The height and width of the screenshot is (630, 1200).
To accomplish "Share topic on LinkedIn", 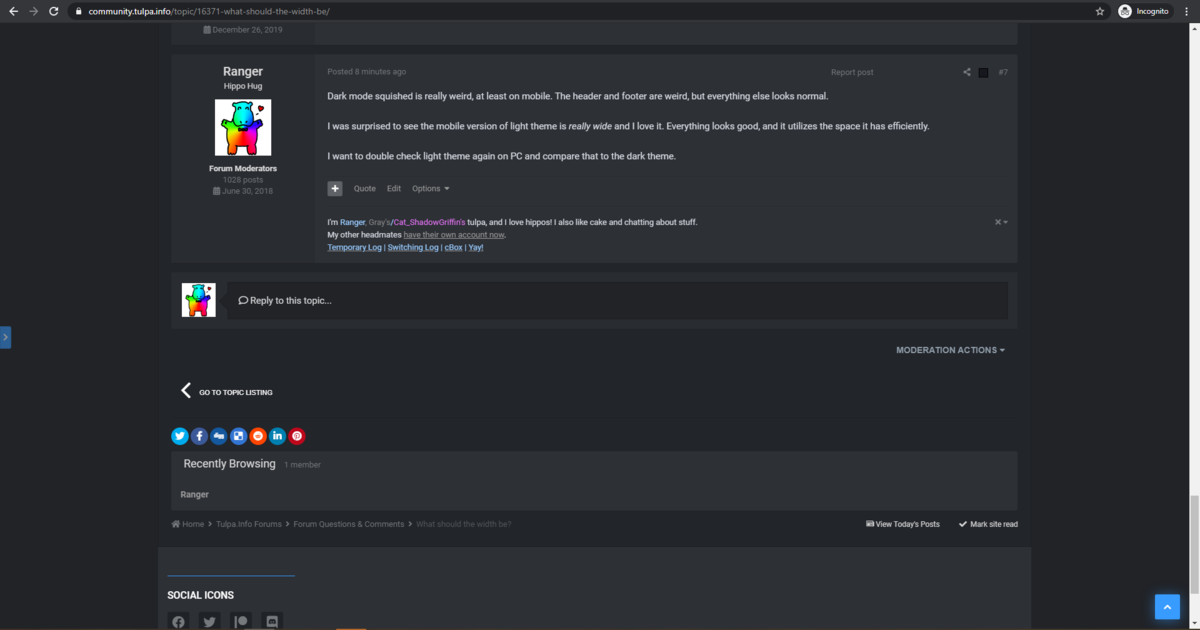I will coord(277,436).
